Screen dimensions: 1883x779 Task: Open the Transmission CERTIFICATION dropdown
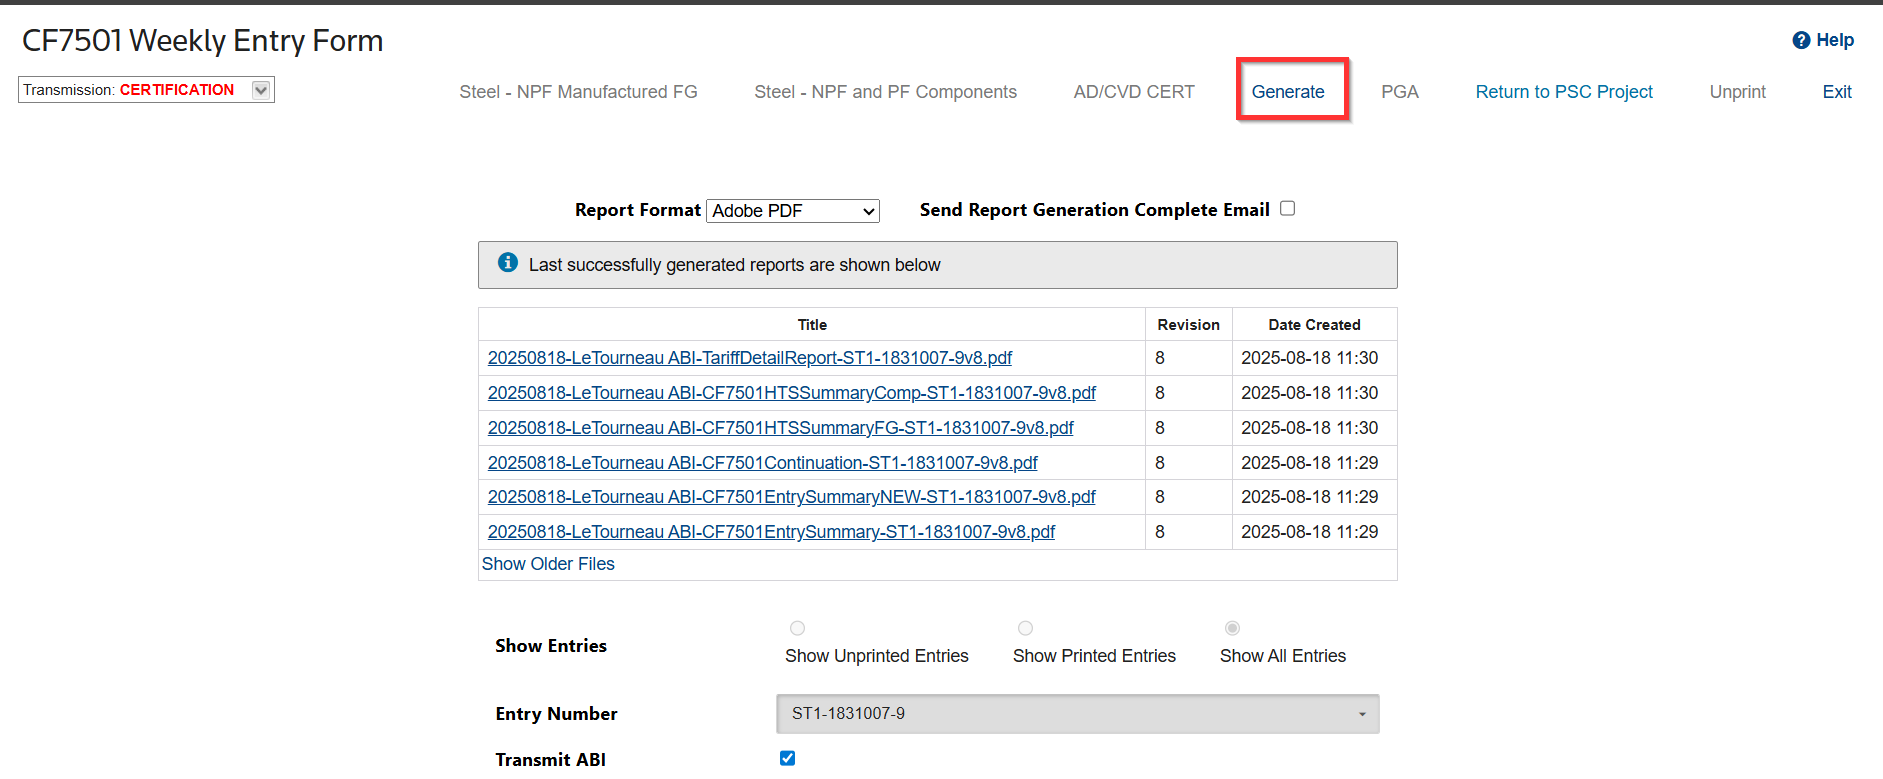tap(261, 90)
